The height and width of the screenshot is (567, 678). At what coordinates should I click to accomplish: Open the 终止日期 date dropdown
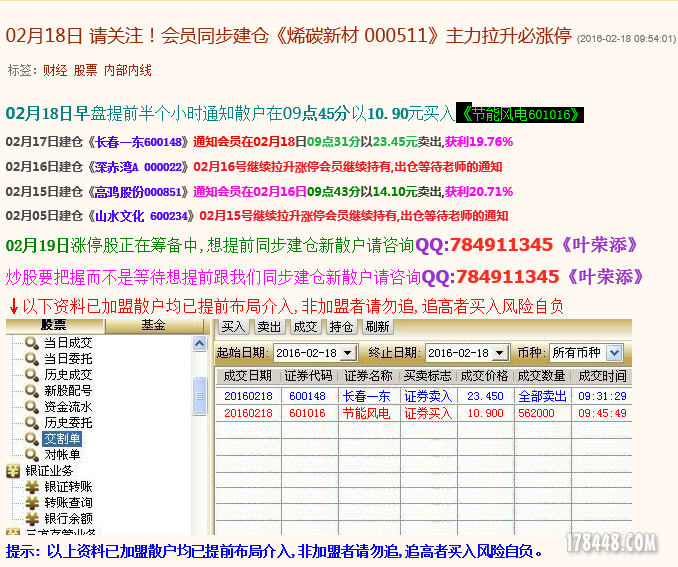pos(500,353)
